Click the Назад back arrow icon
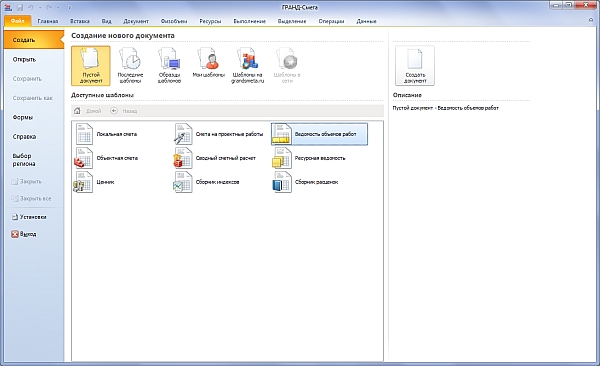The image size is (600, 366). (114, 111)
